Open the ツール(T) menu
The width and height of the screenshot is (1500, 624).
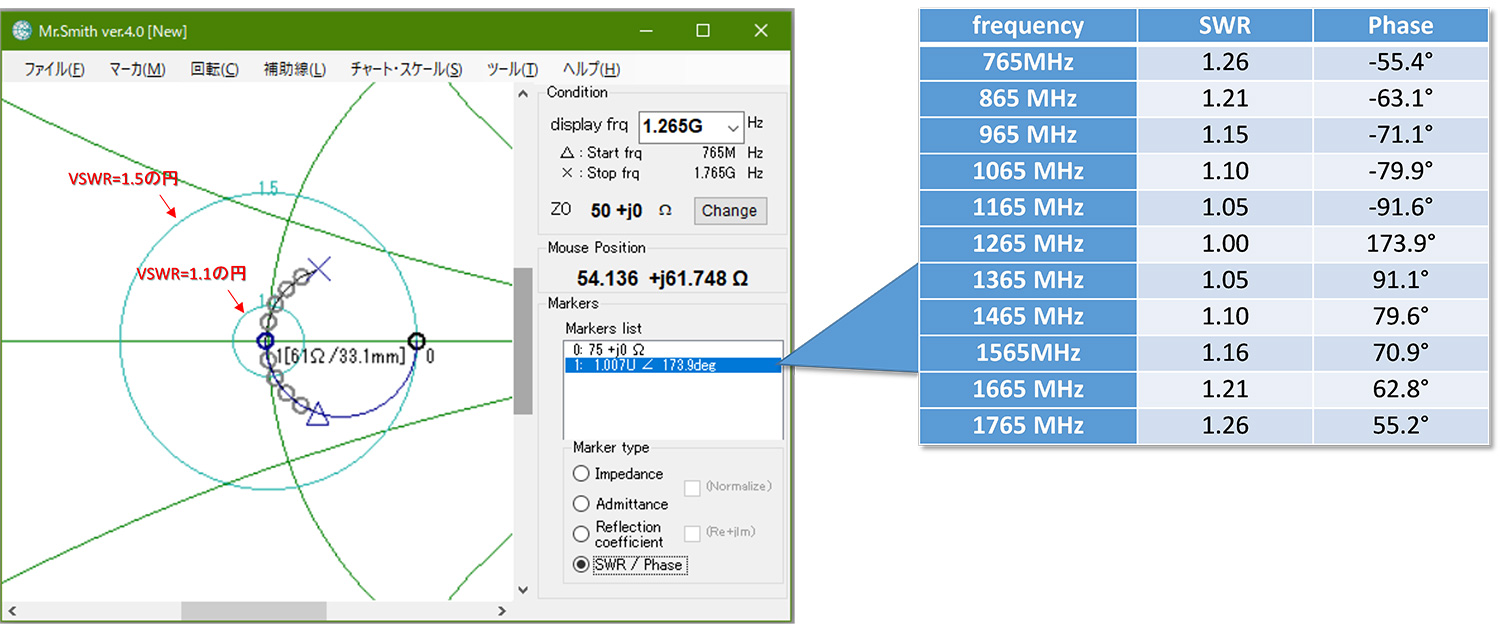click(512, 69)
